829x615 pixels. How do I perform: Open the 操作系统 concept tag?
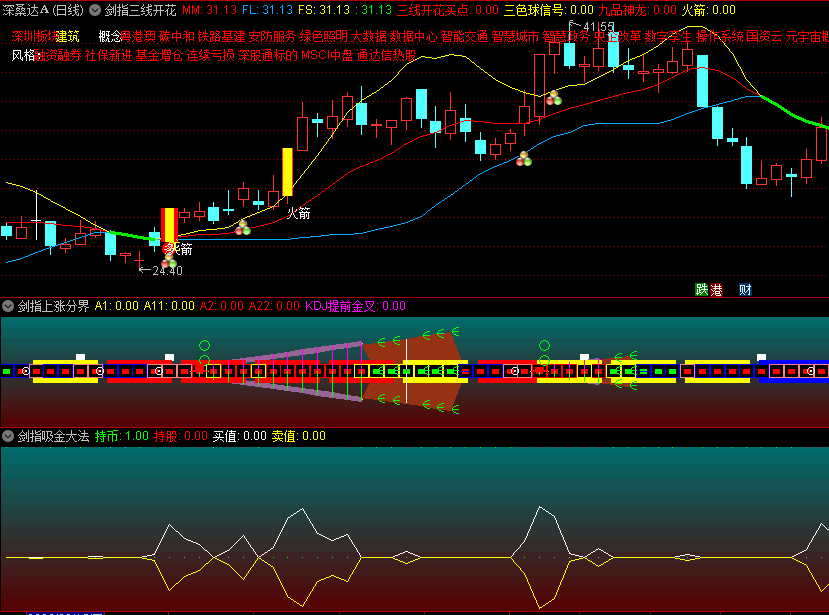pos(719,36)
